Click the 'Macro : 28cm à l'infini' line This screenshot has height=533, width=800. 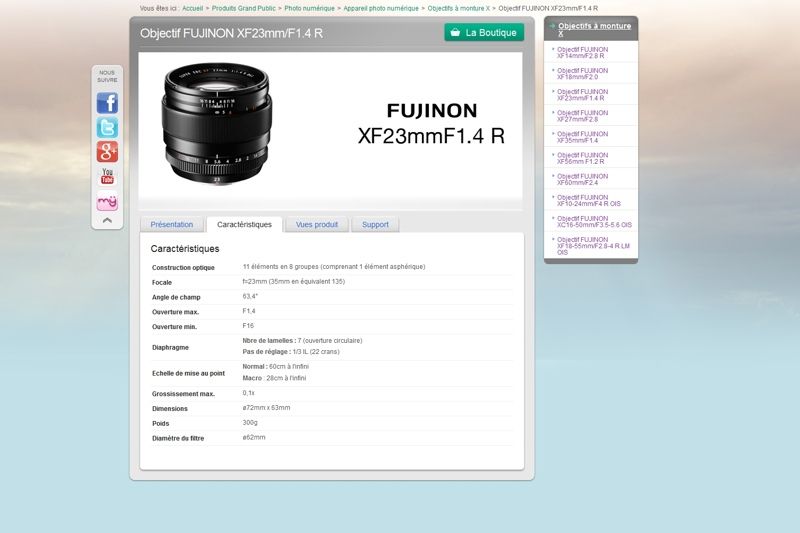274,378
